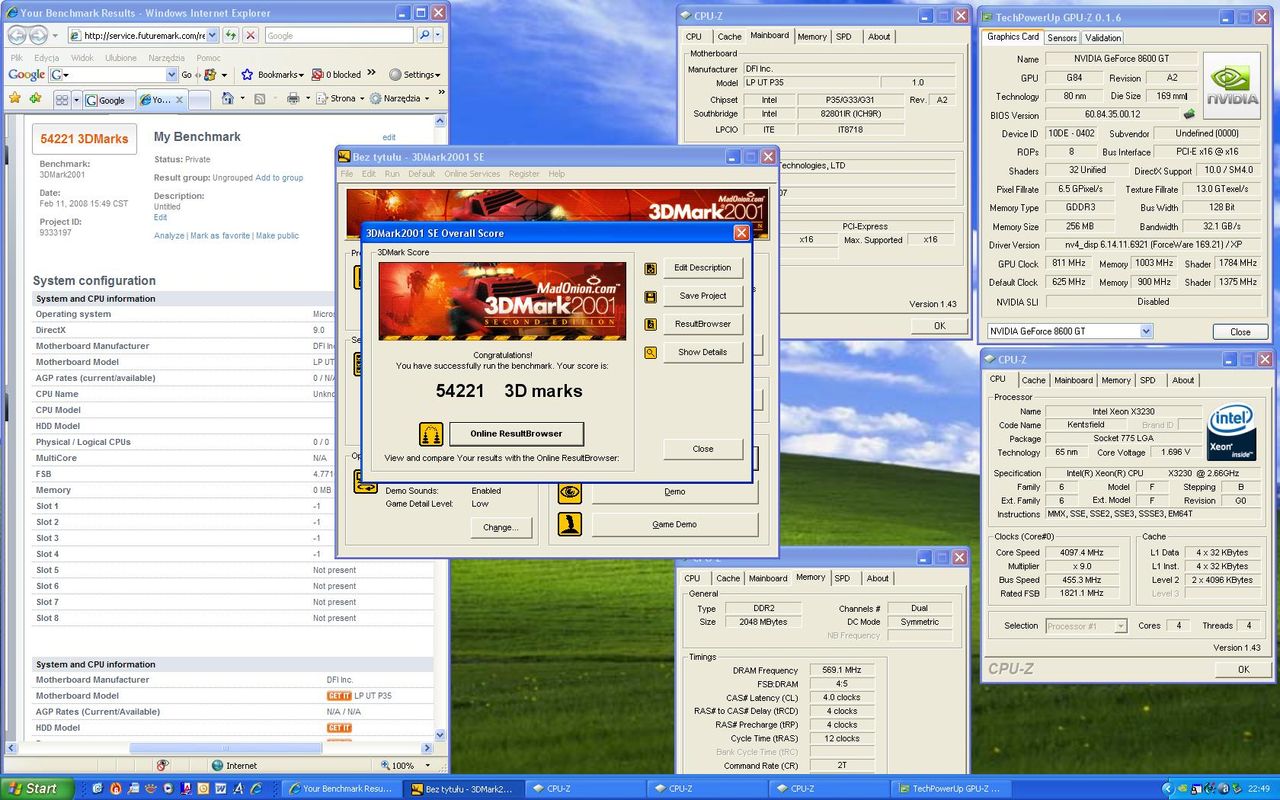
Task: Click Show Details button
Action: click(x=703, y=352)
